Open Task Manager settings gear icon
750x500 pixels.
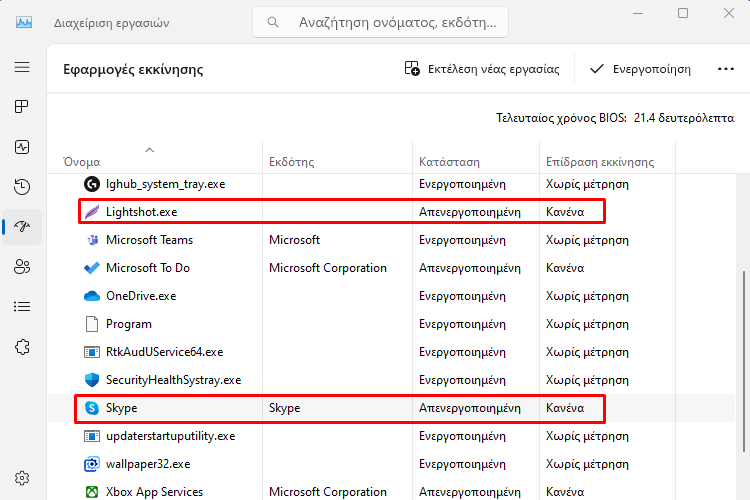[x=22, y=478]
